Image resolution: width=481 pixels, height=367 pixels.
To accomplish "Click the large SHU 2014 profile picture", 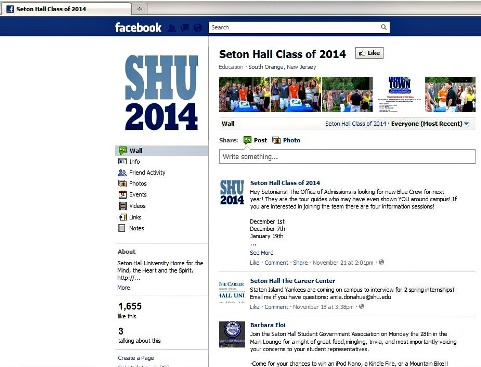I will 161,93.
